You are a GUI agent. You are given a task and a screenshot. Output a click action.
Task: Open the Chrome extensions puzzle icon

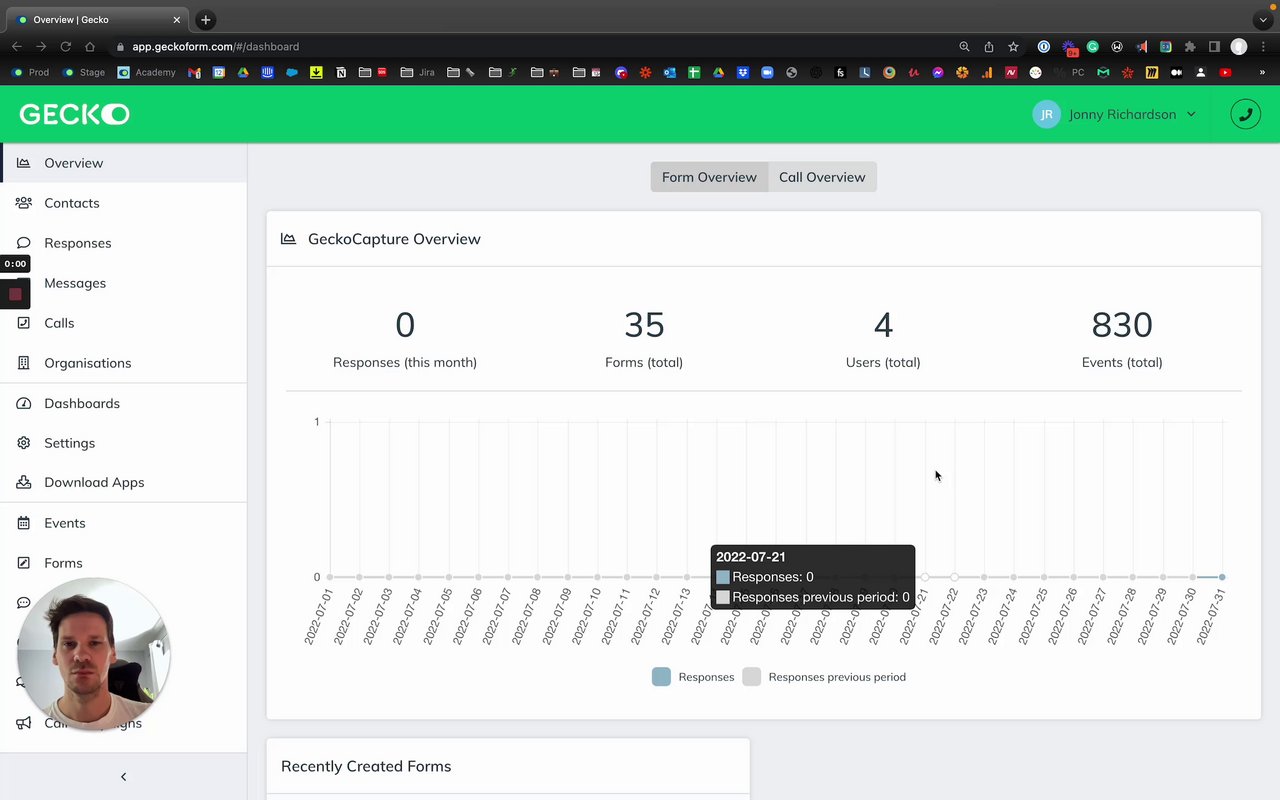tap(1190, 47)
